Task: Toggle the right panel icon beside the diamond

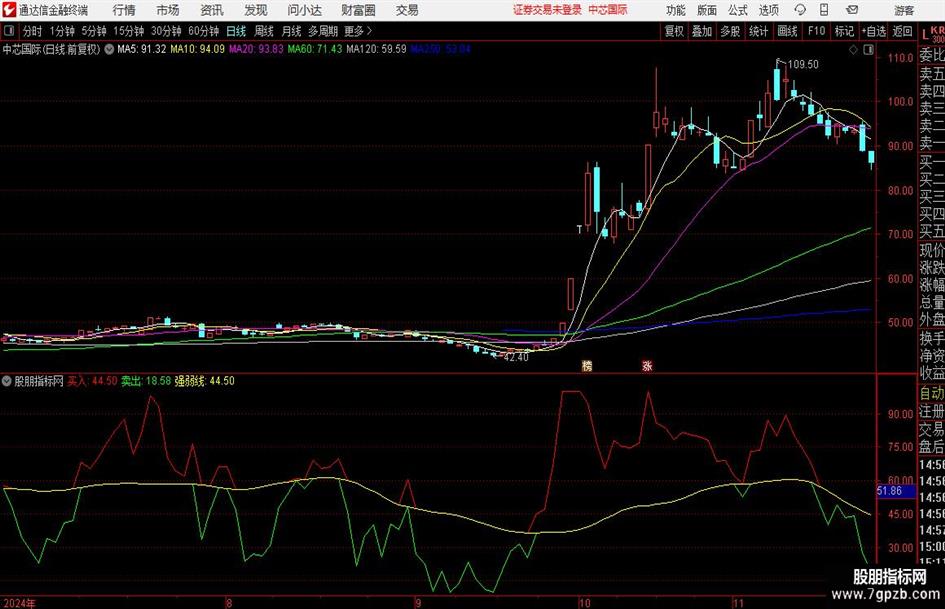Action: coord(868,50)
